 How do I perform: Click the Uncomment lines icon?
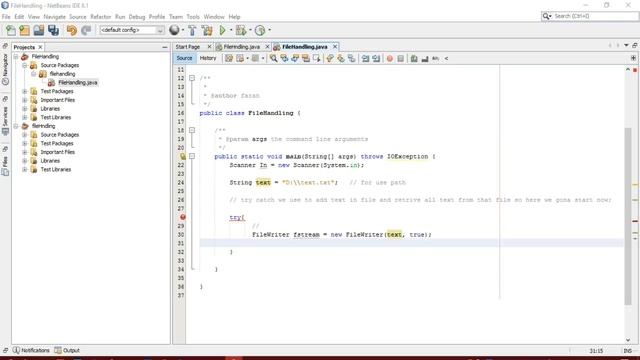(425, 58)
